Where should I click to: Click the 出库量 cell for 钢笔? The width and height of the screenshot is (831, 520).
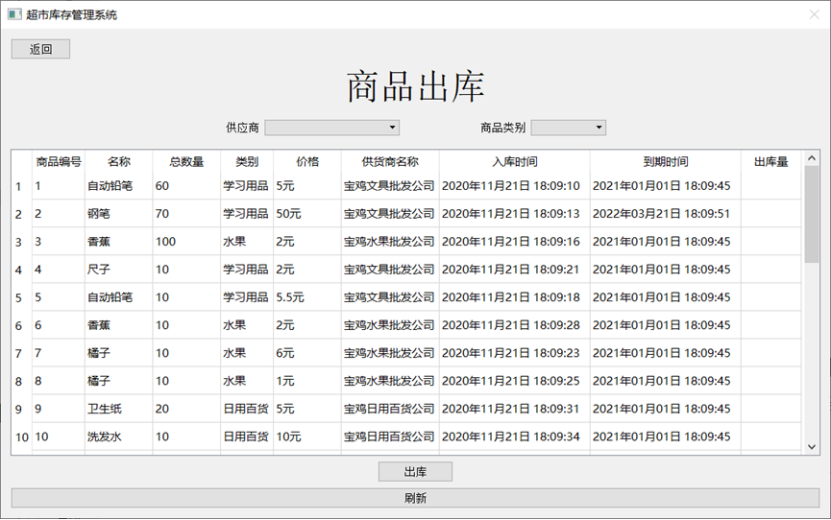click(x=771, y=214)
